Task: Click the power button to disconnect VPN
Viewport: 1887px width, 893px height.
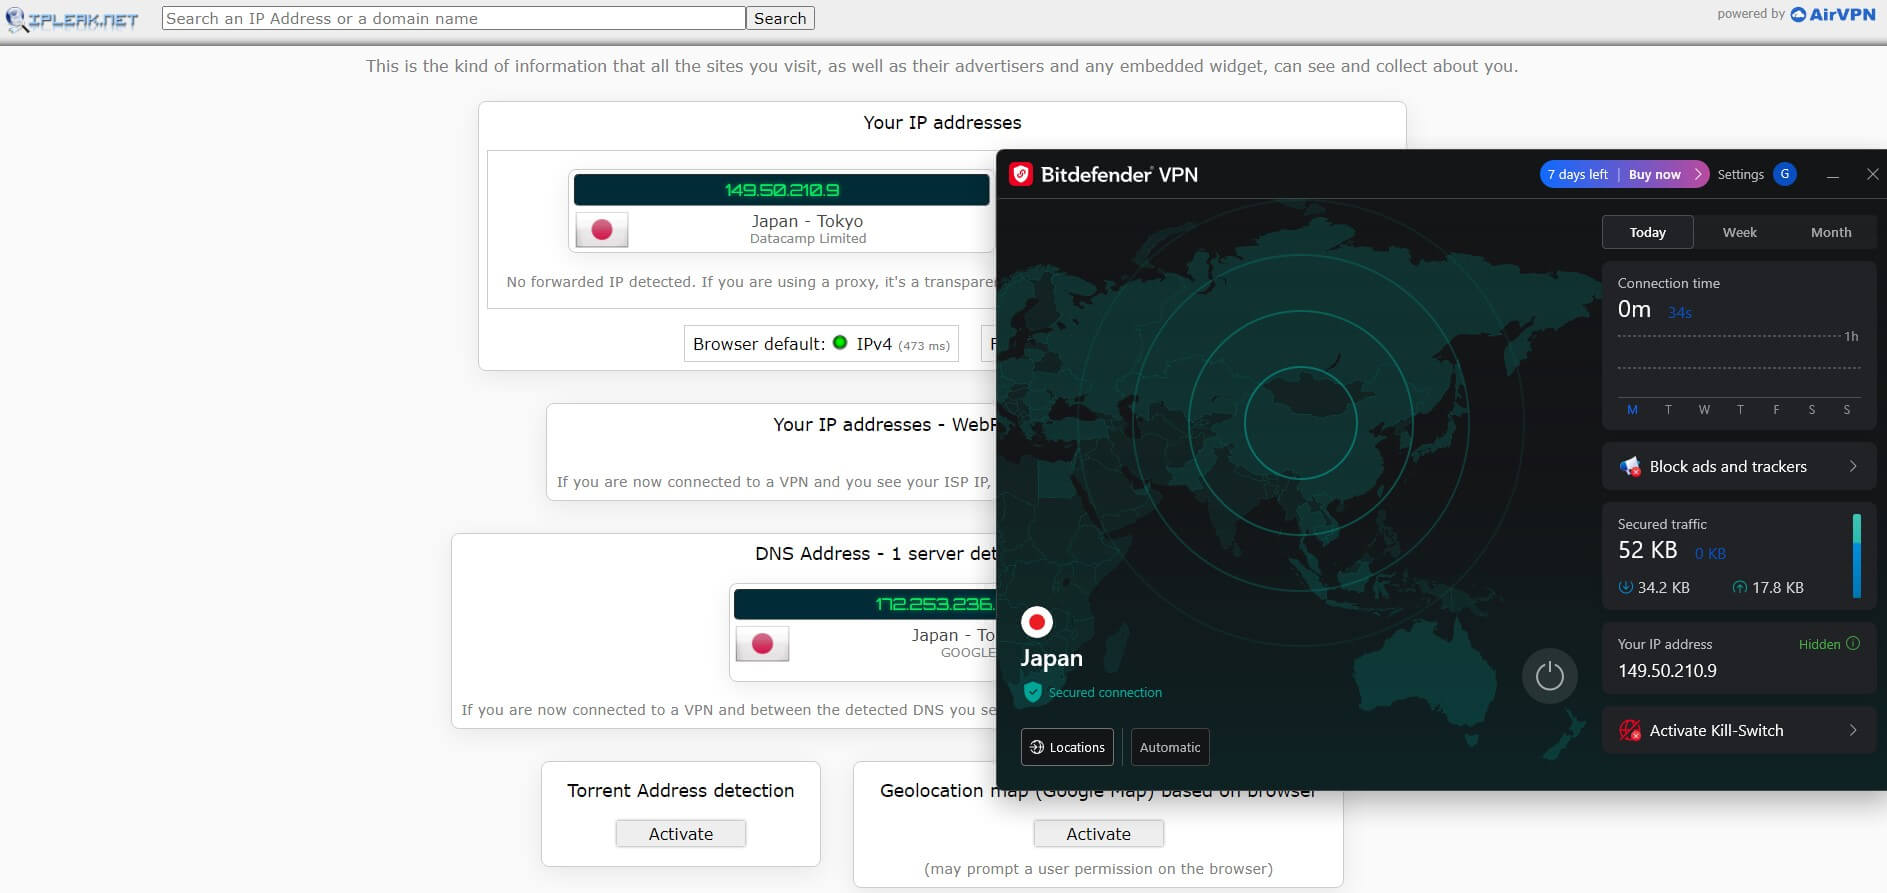Action: (1549, 676)
